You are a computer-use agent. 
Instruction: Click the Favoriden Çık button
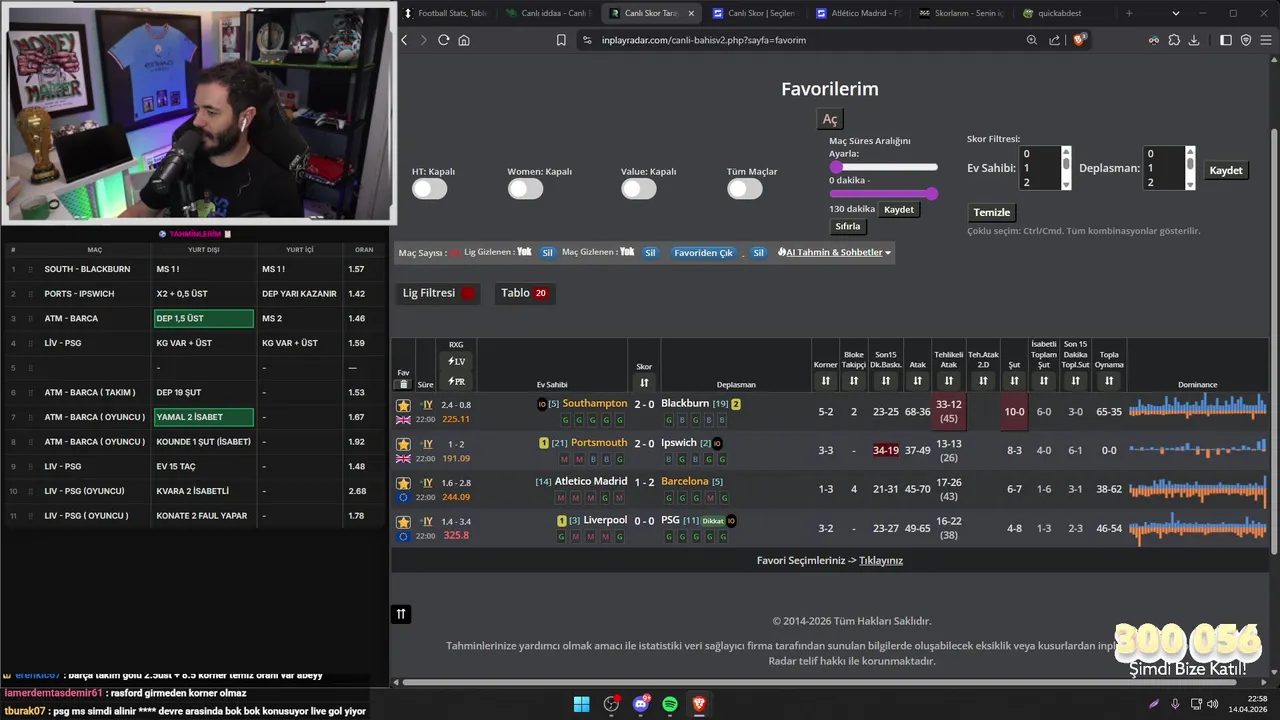(x=703, y=253)
